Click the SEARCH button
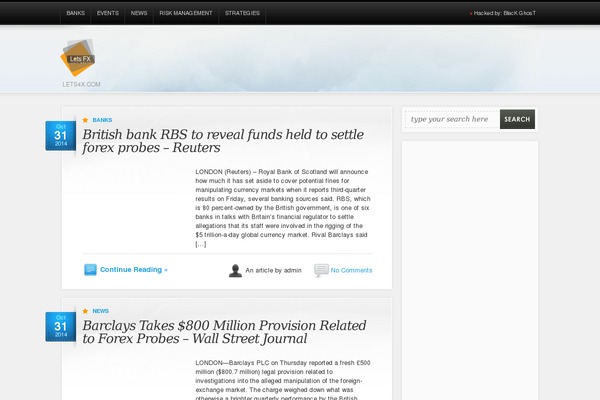The height and width of the screenshot is (400, 600). (x=517, y=119)
